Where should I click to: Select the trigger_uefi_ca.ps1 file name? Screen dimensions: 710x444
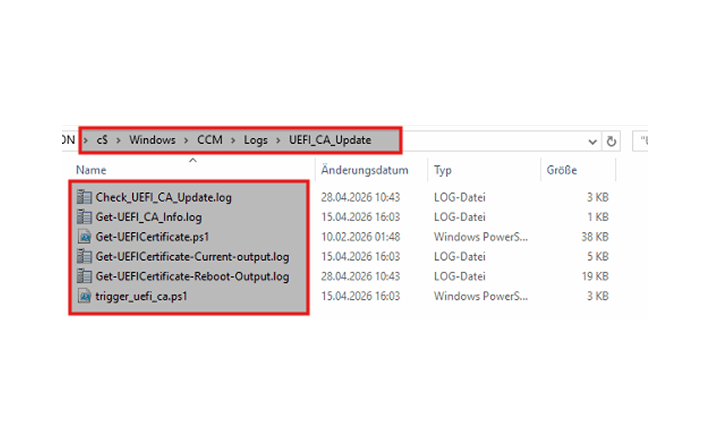point(141,296)
